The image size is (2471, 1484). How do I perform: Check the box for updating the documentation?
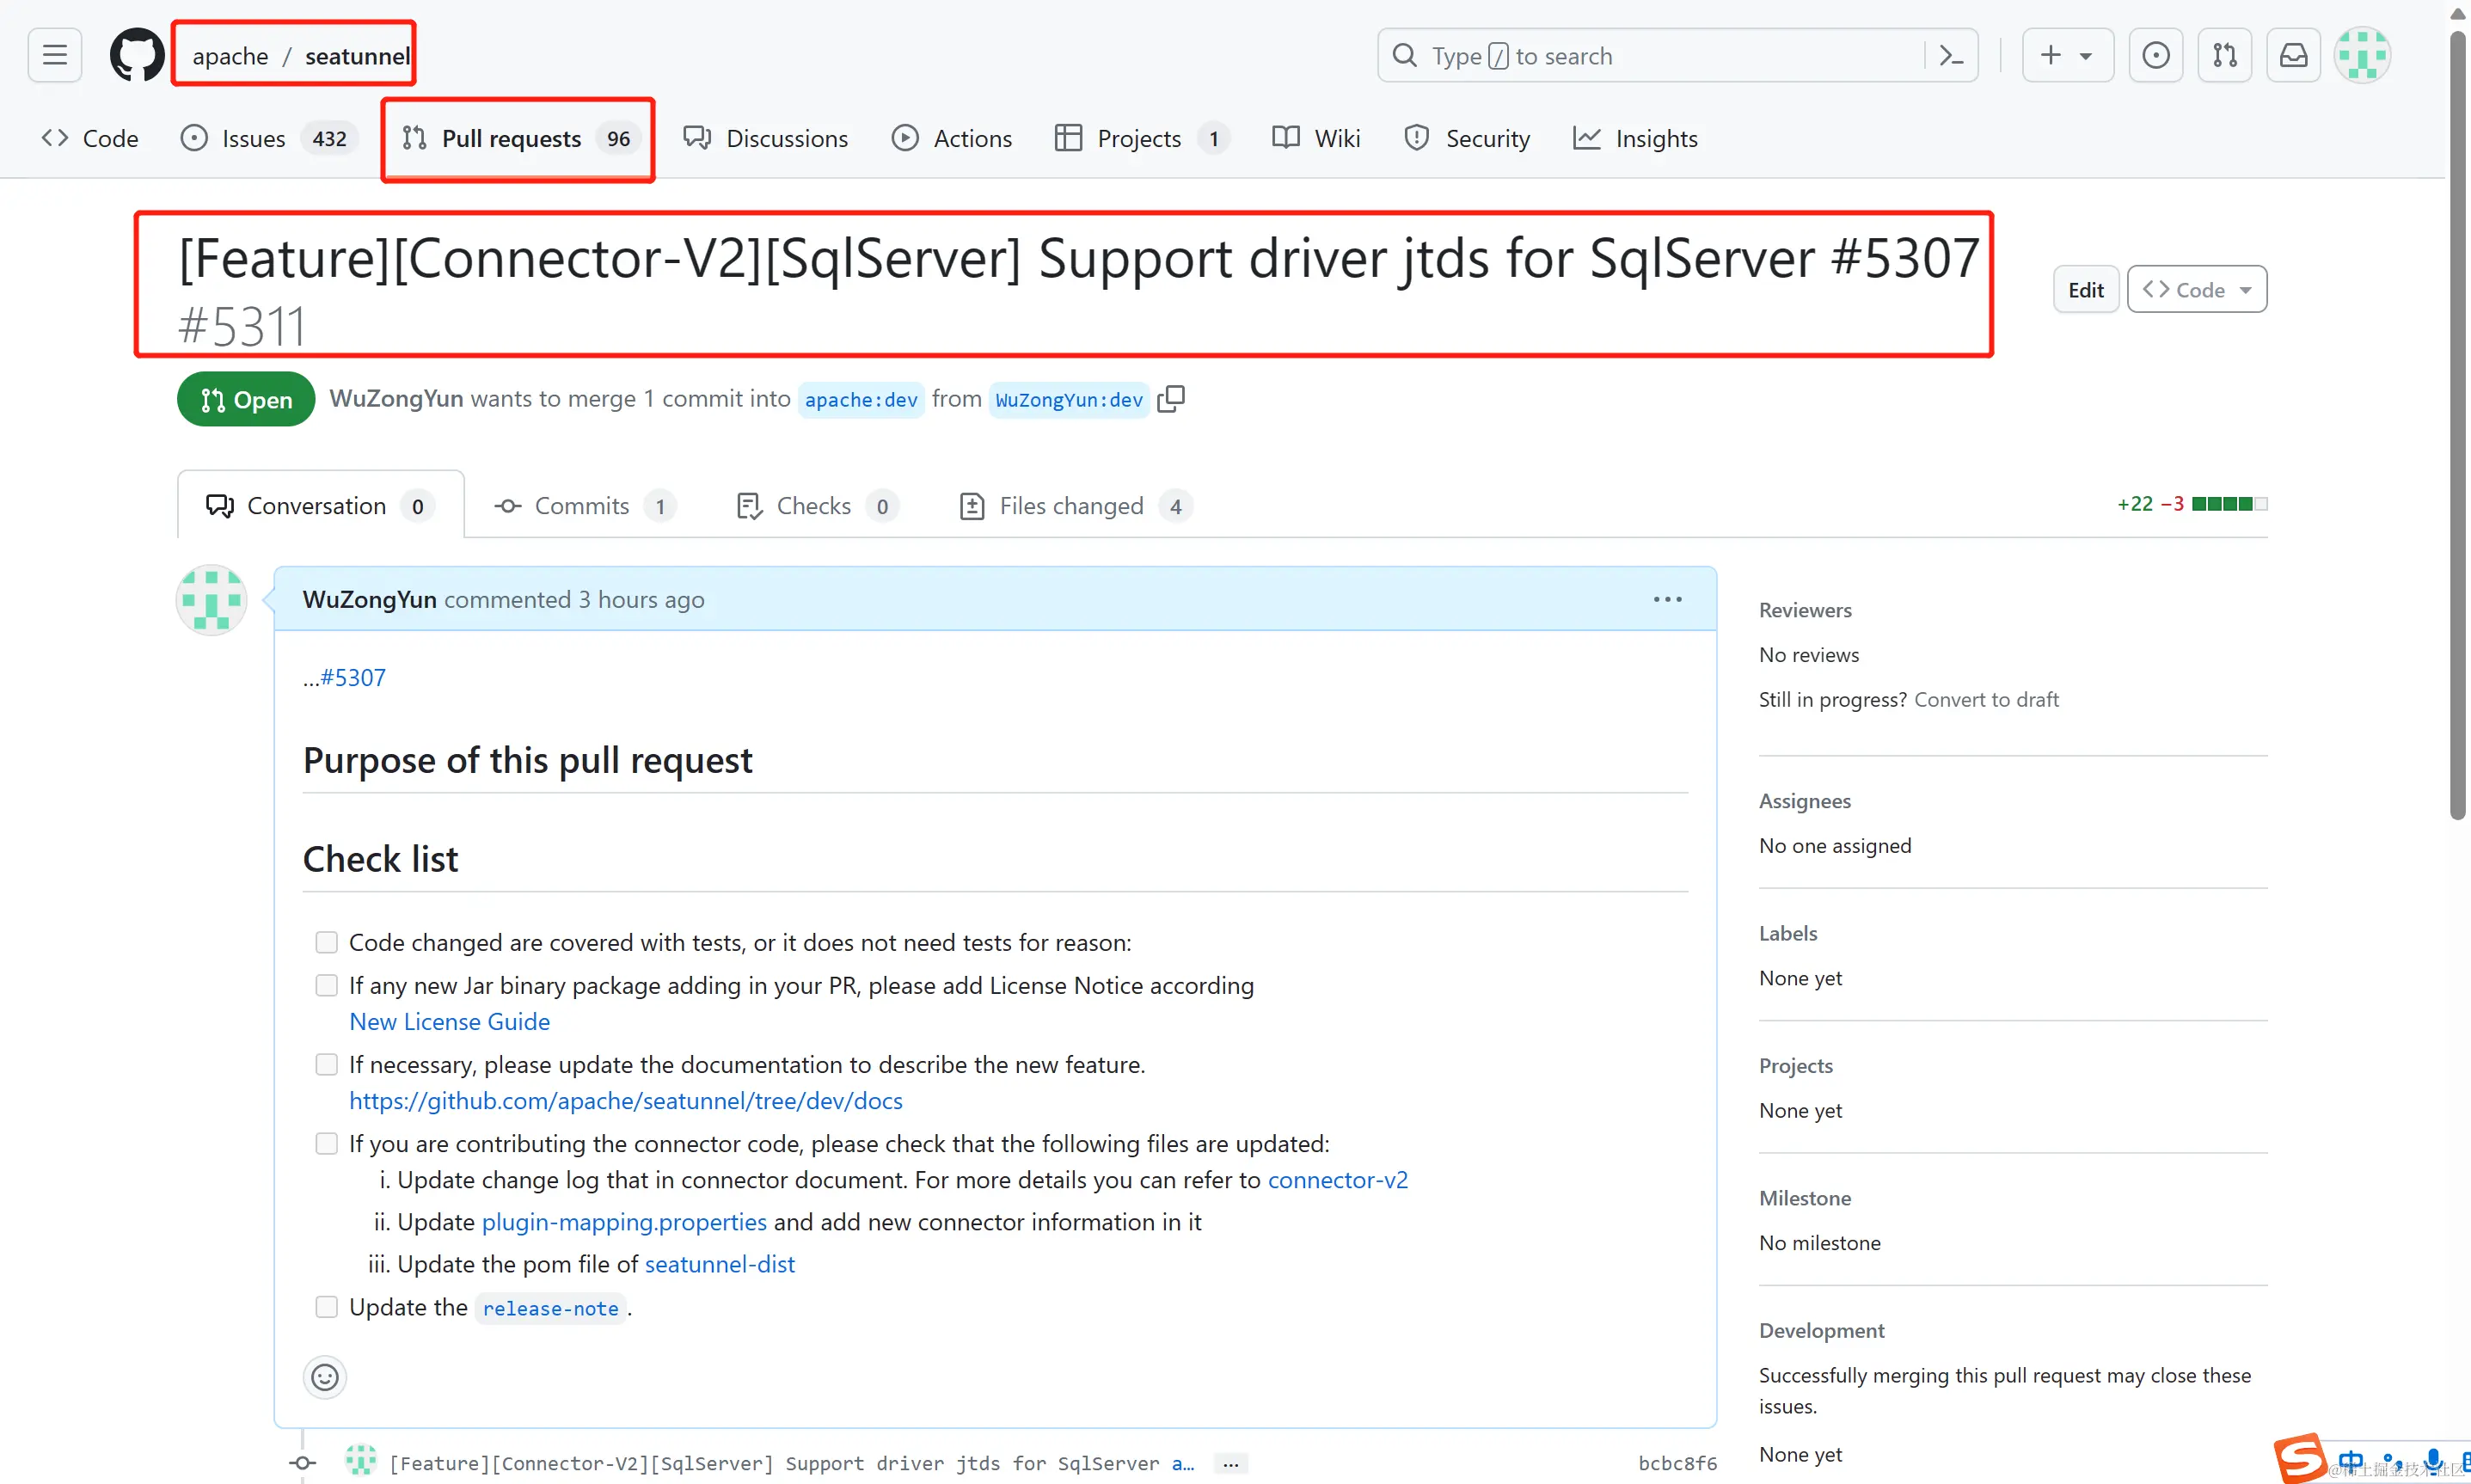(x=326, y=1064)
